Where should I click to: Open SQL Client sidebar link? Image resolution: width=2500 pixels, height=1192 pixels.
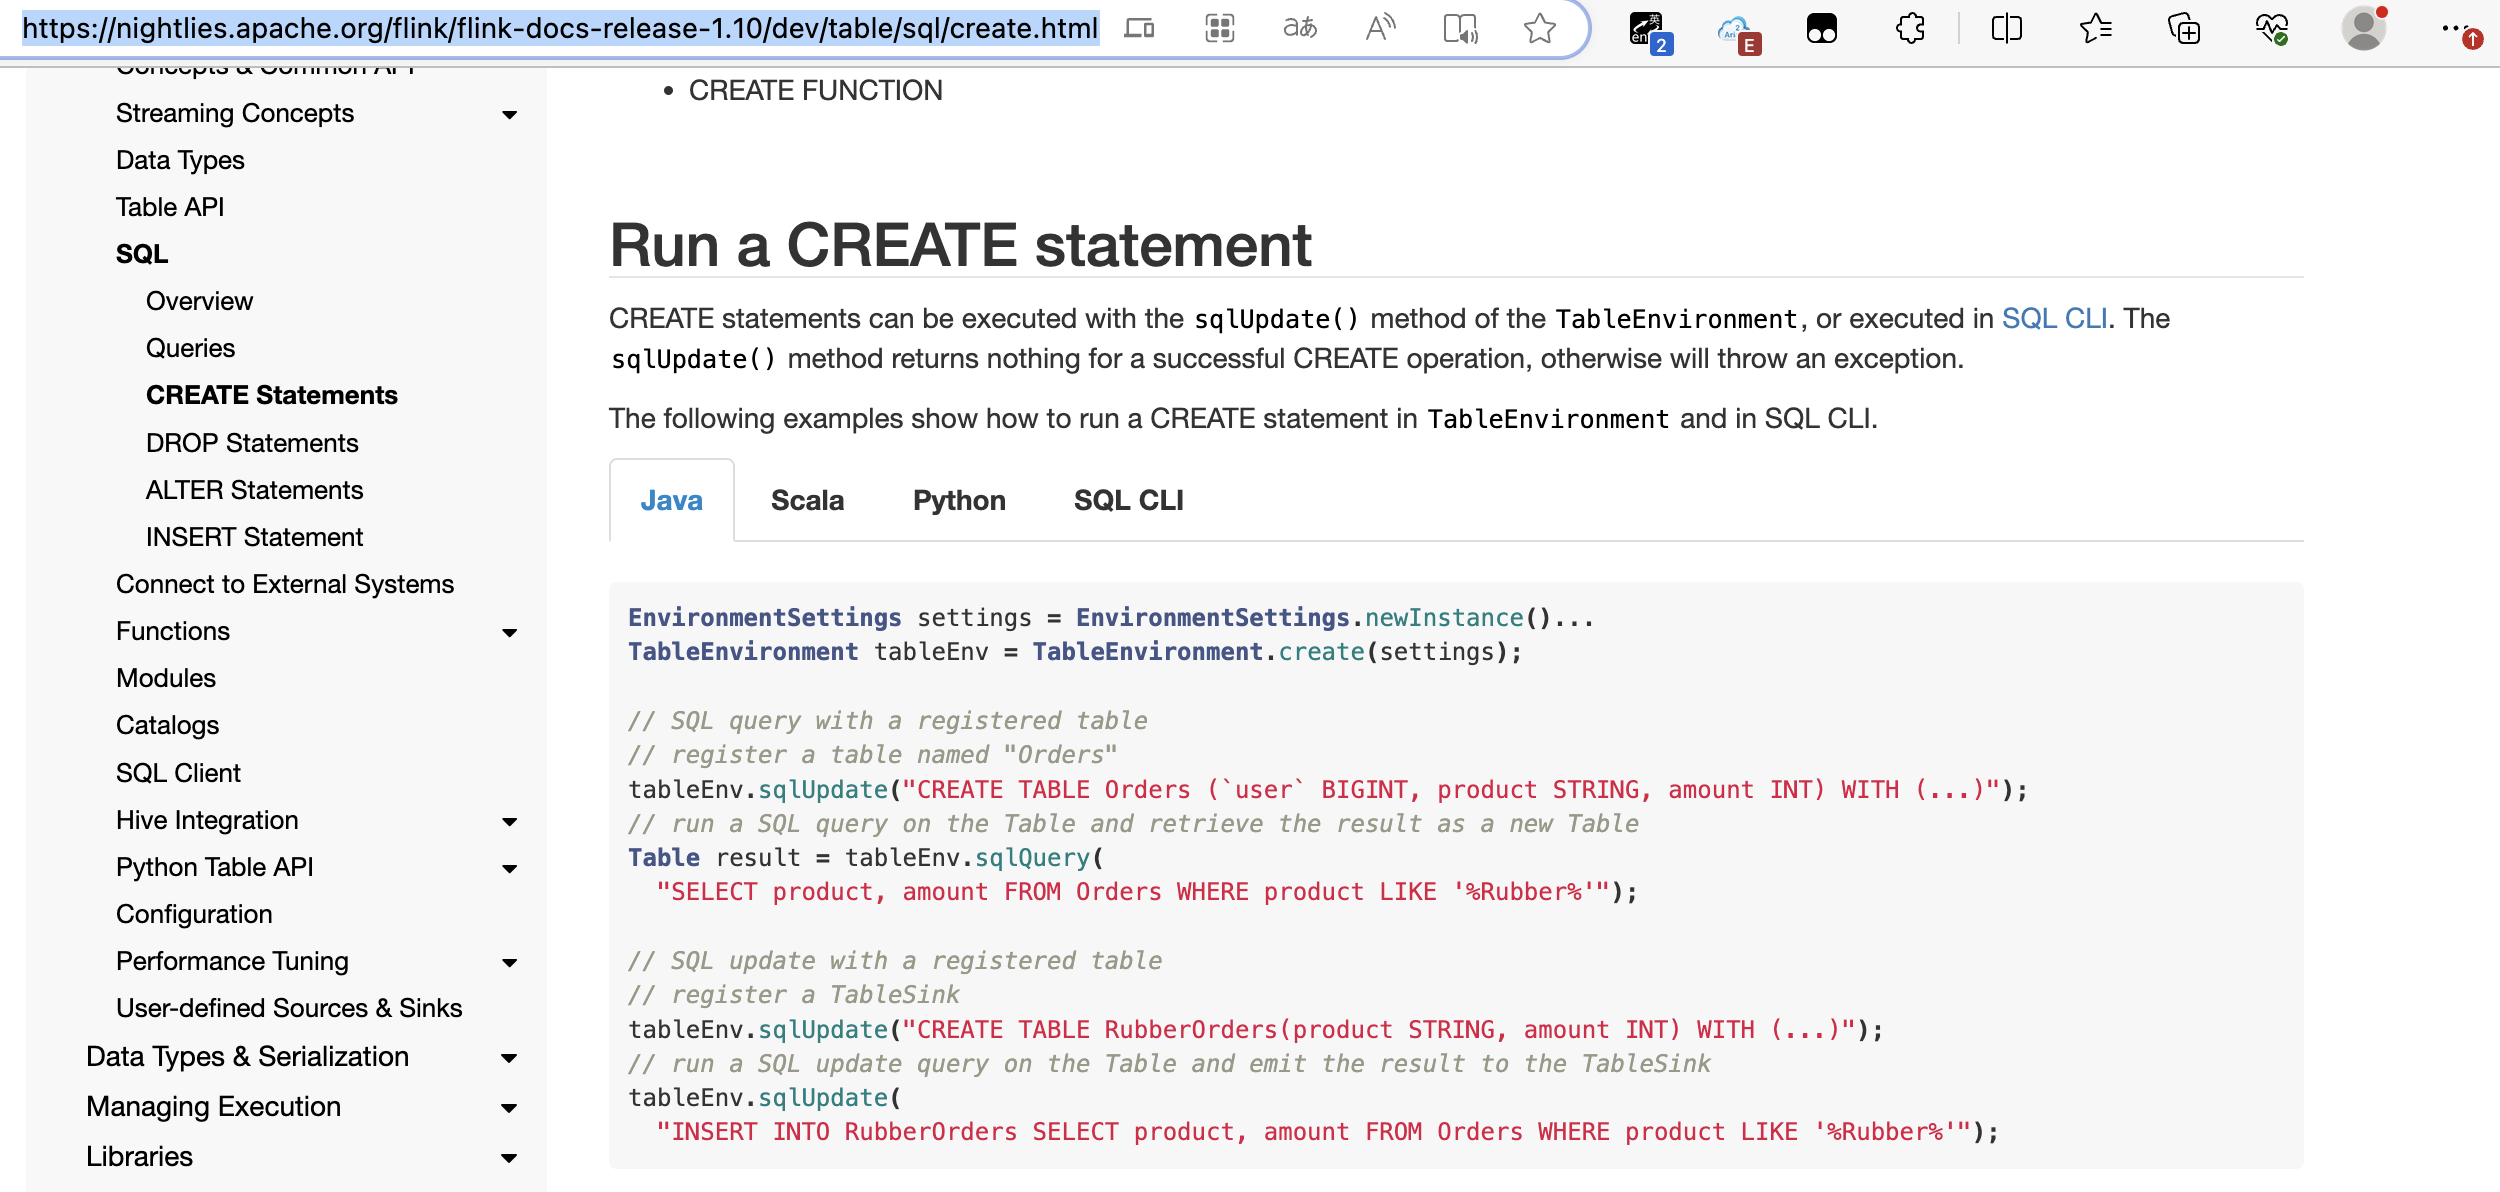[178, 773]
